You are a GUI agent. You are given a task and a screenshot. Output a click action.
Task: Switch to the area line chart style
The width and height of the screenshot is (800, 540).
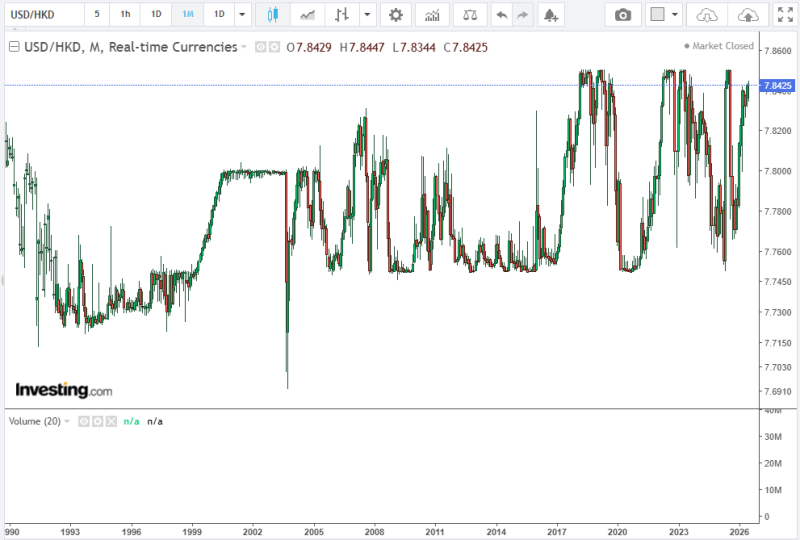[x=307, y=15]
